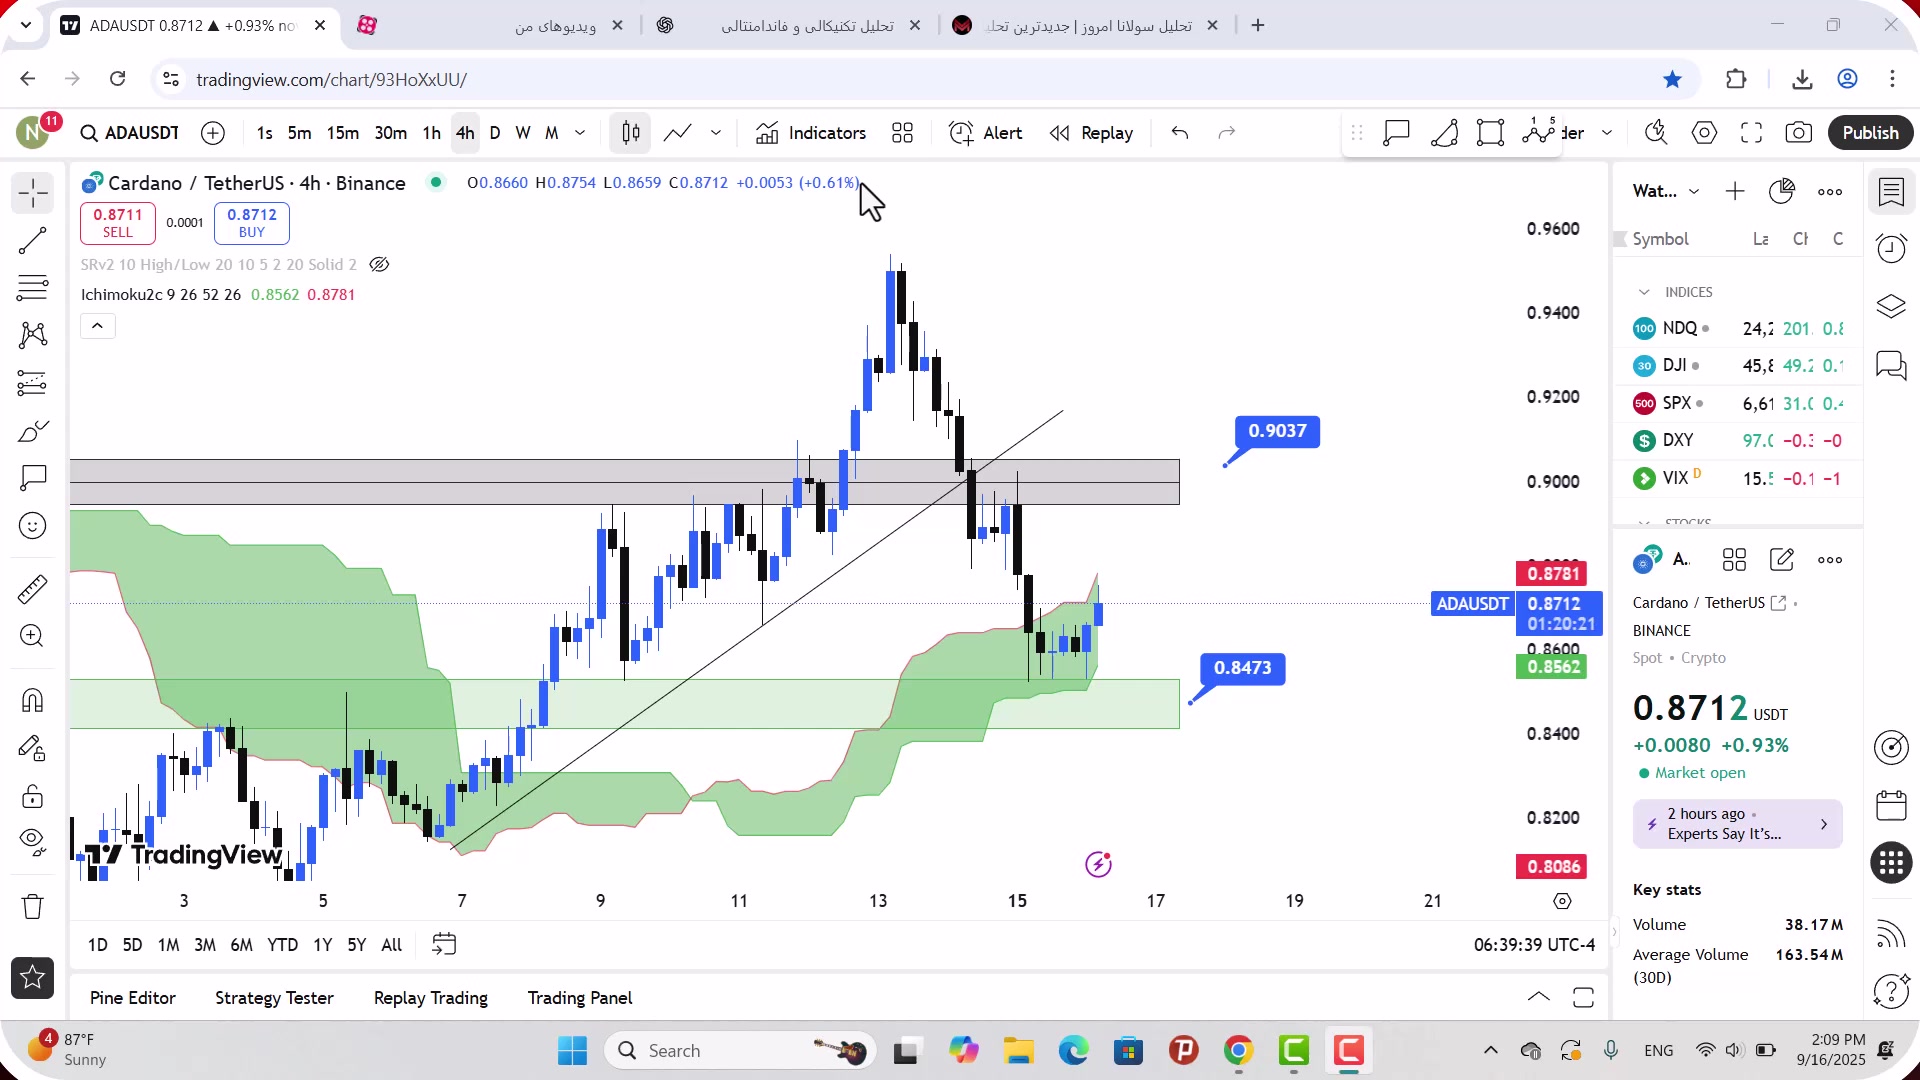
Task: Set chart range to All
Action: point(392,945)
